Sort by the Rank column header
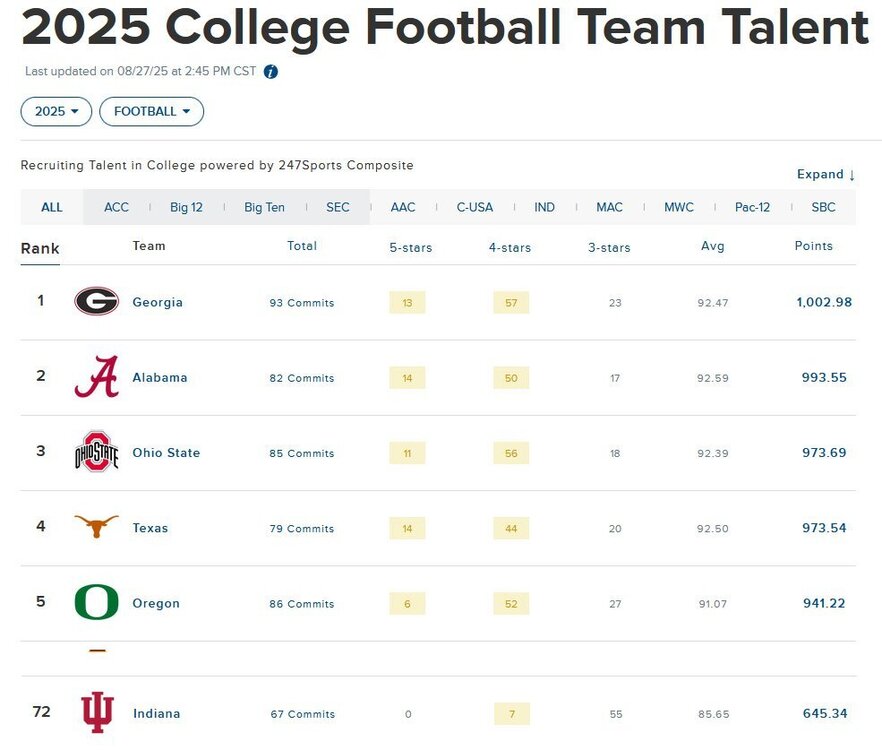Image resolution: width=882 pixels, height=750 pixels. [x=40, y=249]
